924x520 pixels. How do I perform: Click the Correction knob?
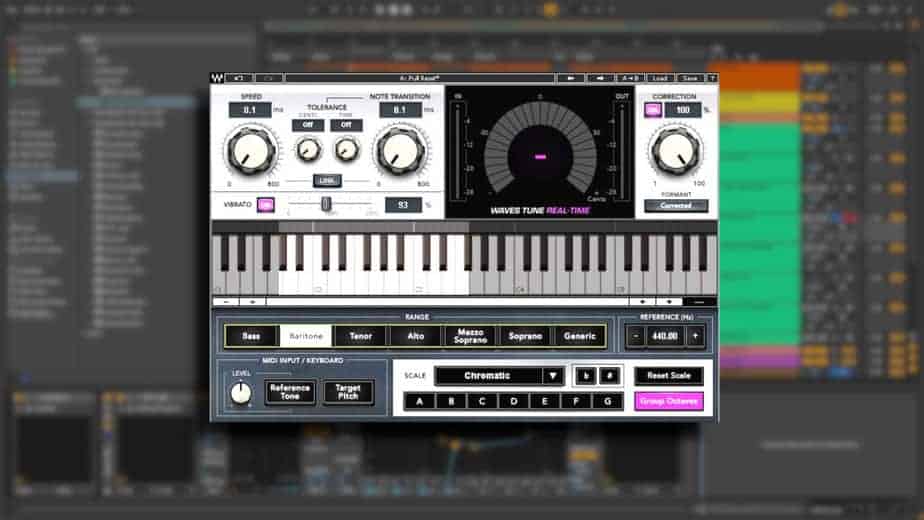tap(676, 150)
